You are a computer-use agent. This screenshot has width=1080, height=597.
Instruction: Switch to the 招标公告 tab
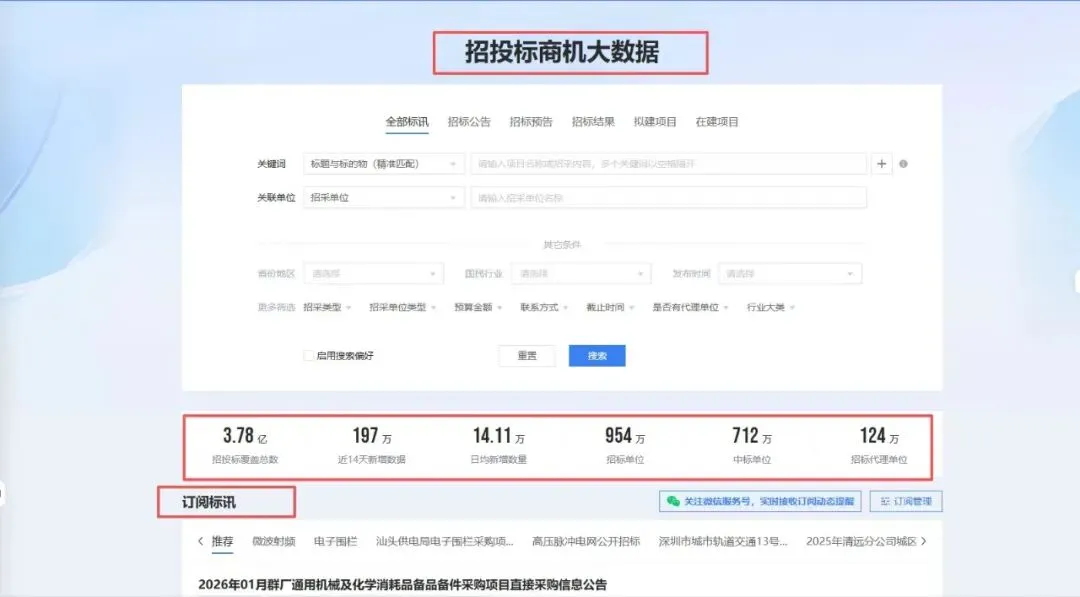(468, 122)
